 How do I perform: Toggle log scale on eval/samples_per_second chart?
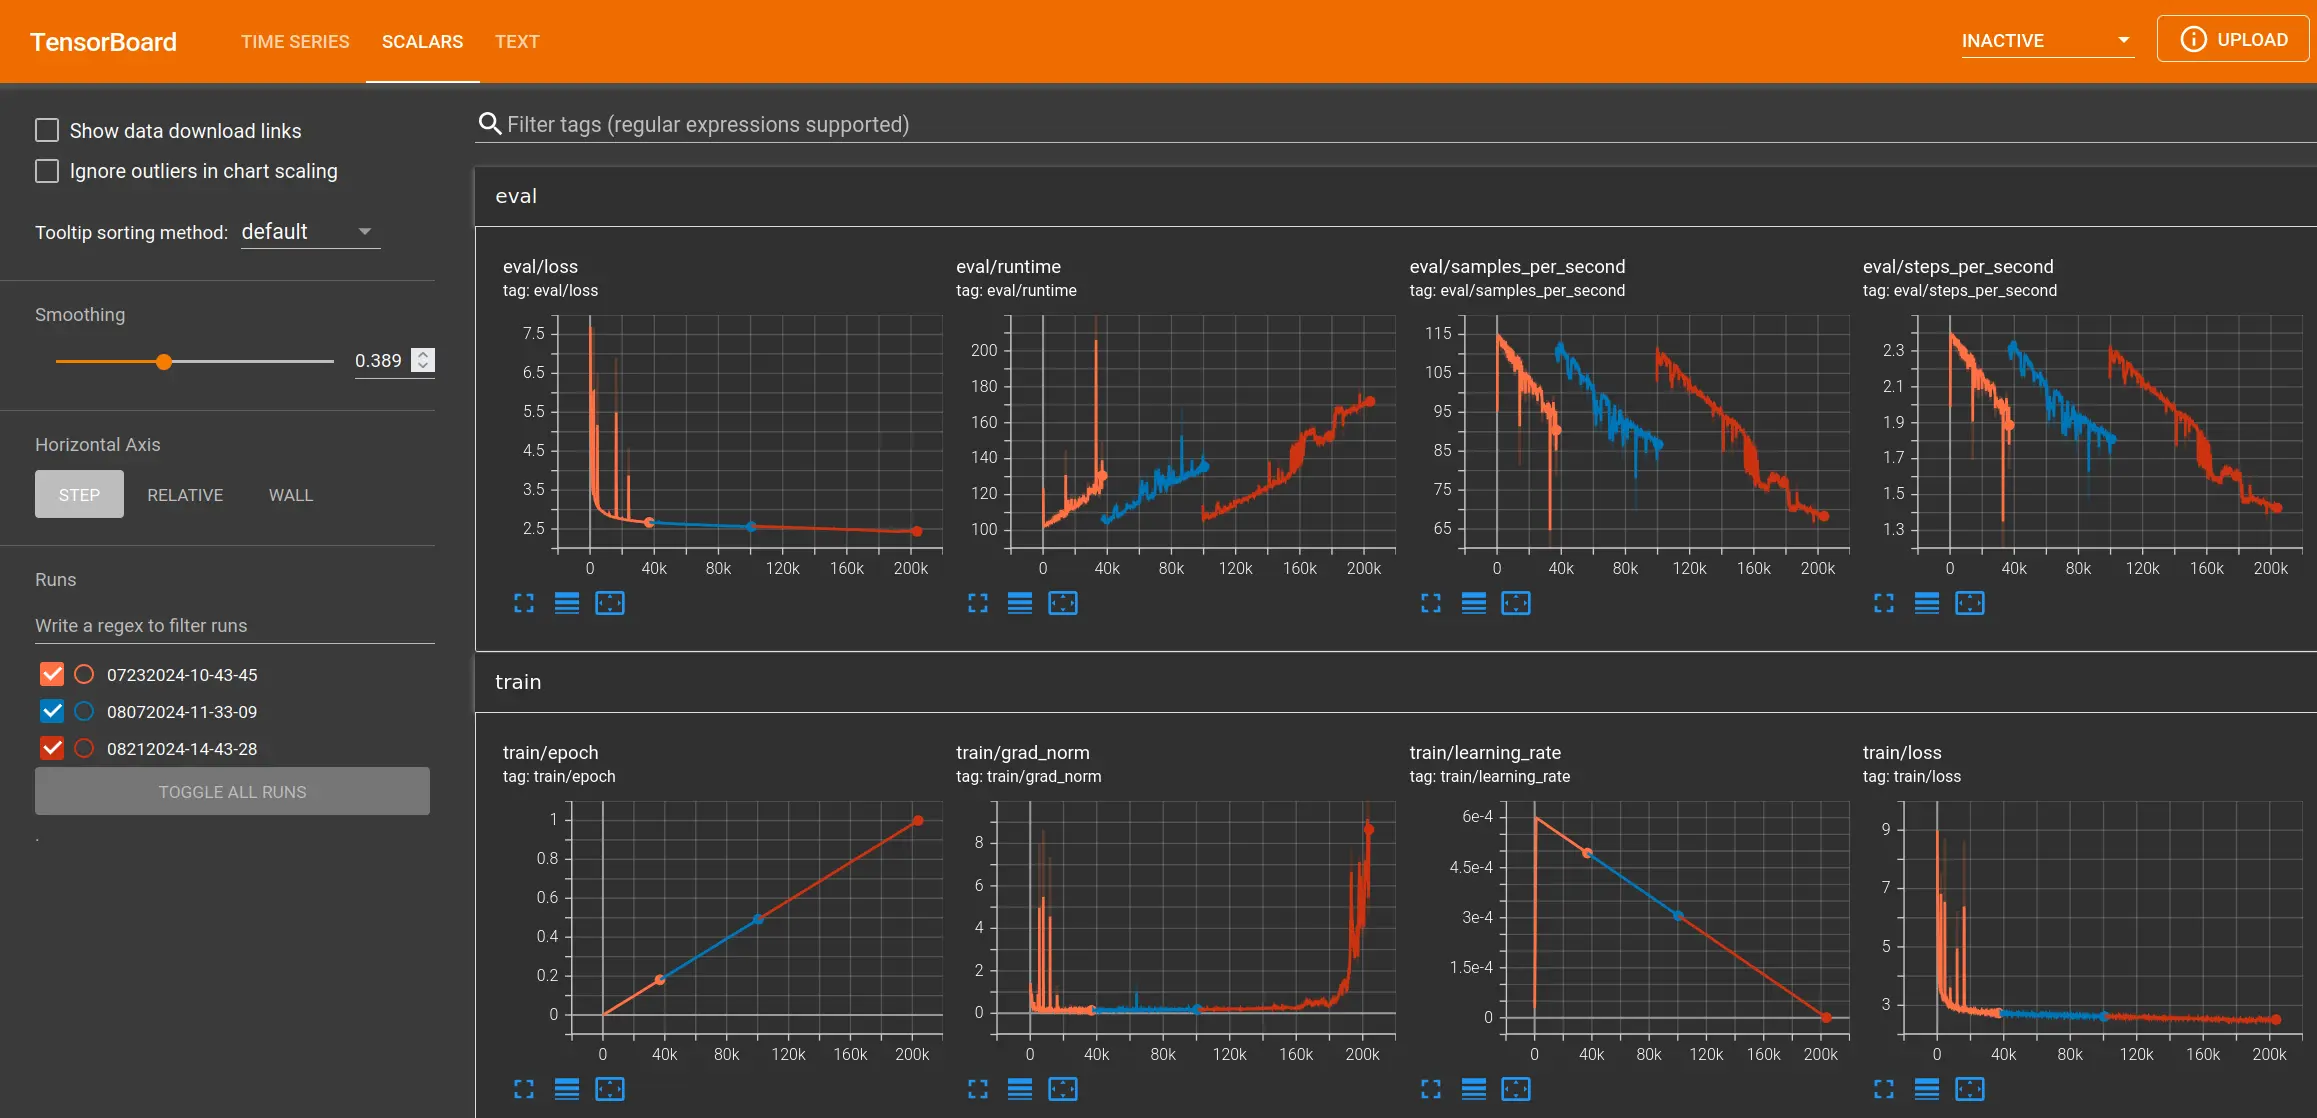coord(1474,603)
